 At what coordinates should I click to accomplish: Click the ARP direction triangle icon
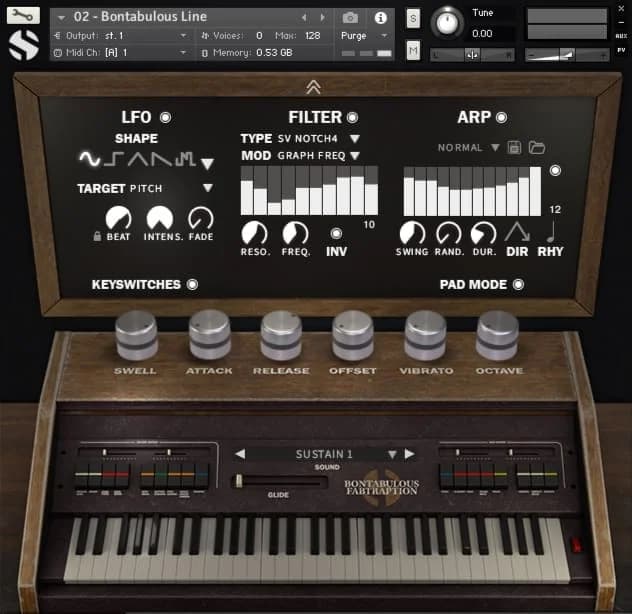(516, 233)
